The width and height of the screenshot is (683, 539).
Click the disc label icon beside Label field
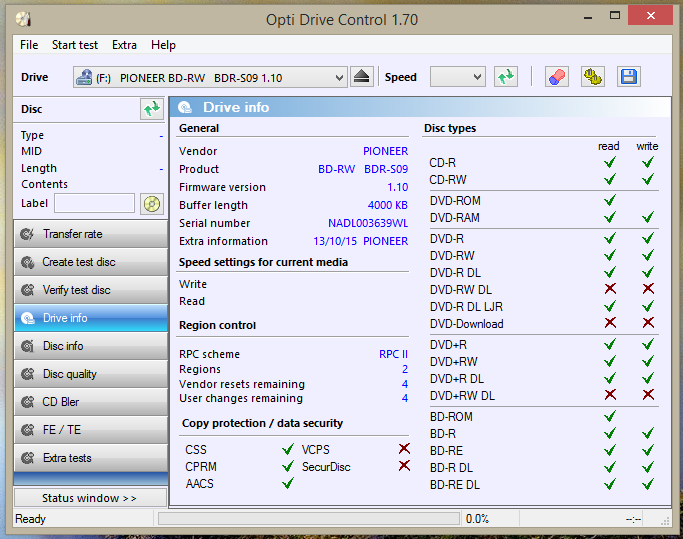pos(152,203)
